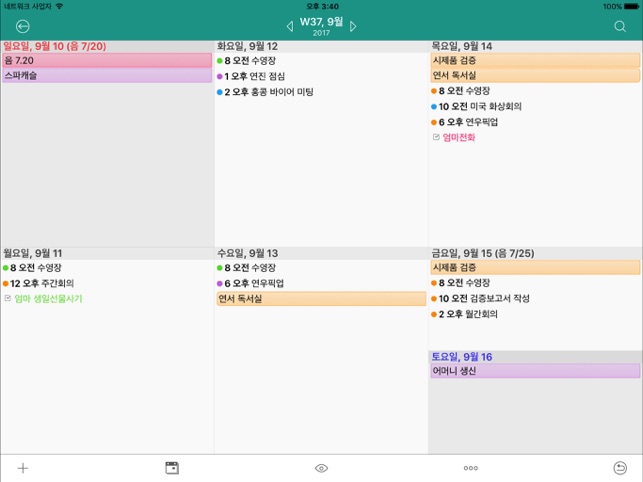The height and width of the screenshot is (482, 643).
Task: Open Thursday's 8 오전 수영장 event
Action: pos(461,91)
